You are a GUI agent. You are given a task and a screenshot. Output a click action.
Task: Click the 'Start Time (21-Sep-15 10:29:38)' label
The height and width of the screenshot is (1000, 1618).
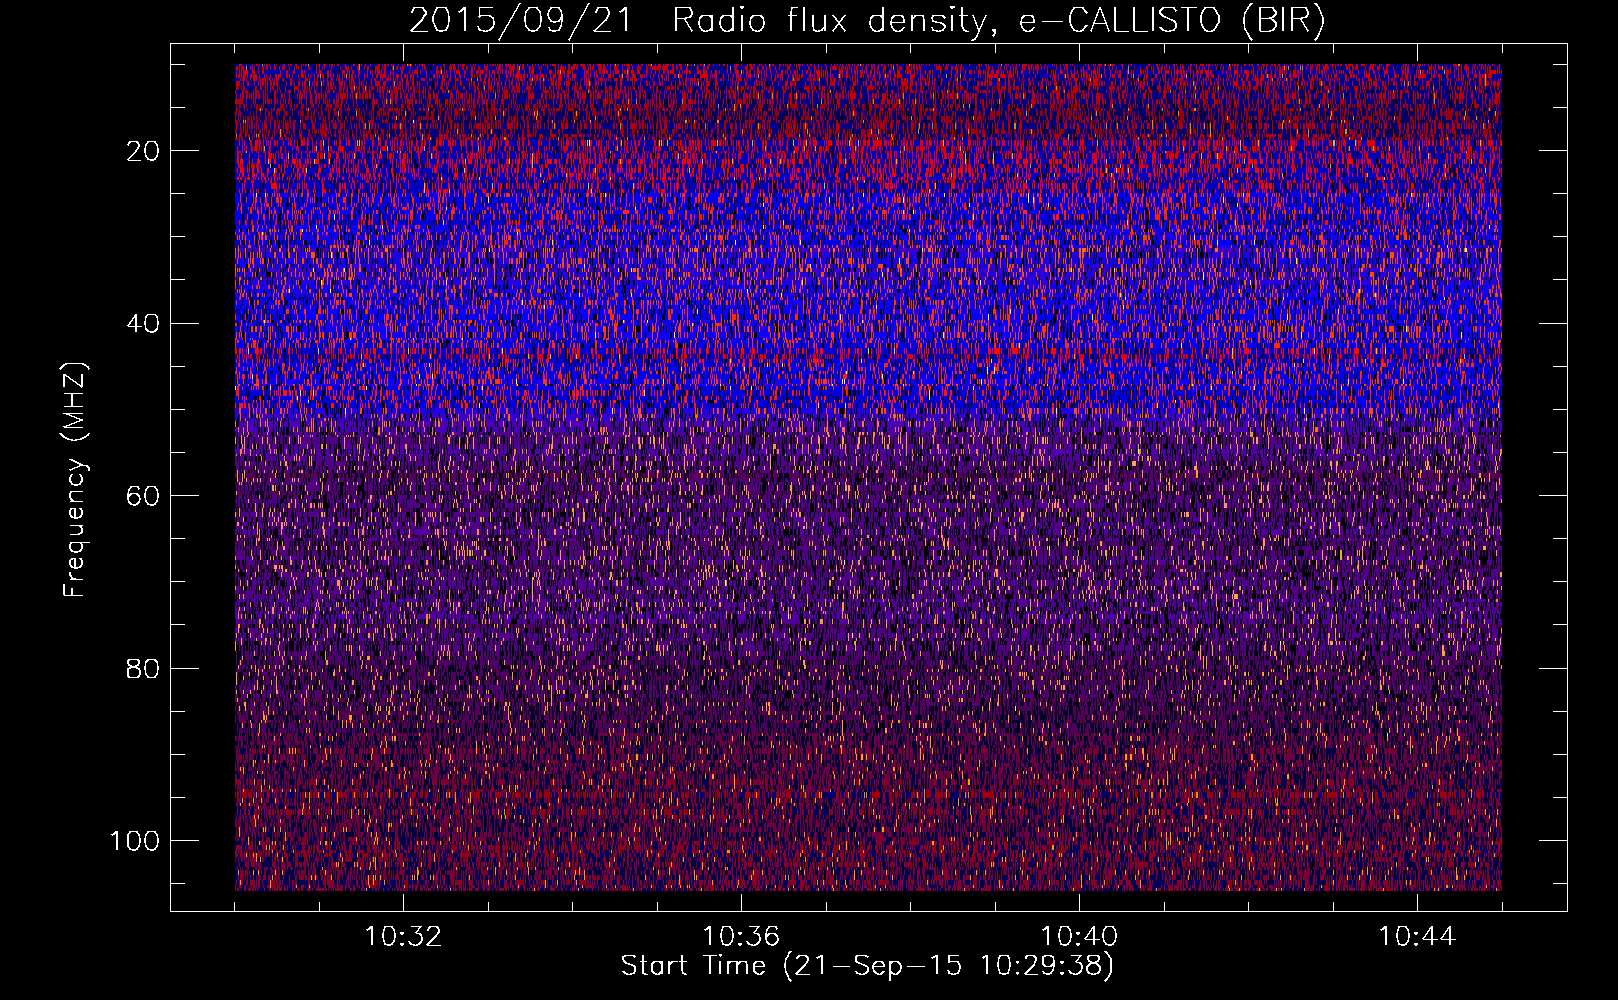pos(867,966)
